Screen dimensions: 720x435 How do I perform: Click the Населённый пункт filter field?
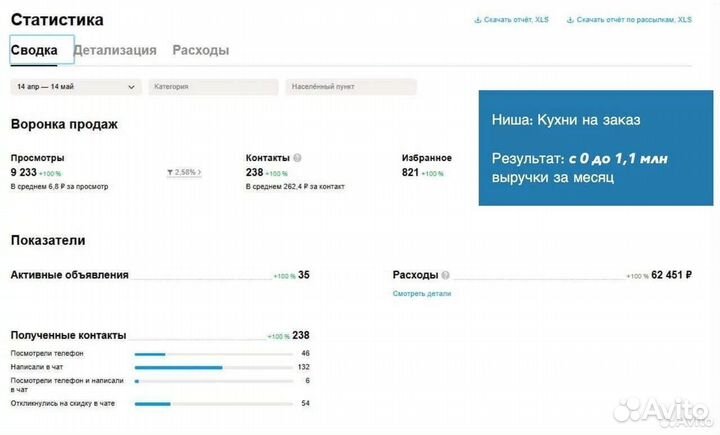click(x=351, y=87)
